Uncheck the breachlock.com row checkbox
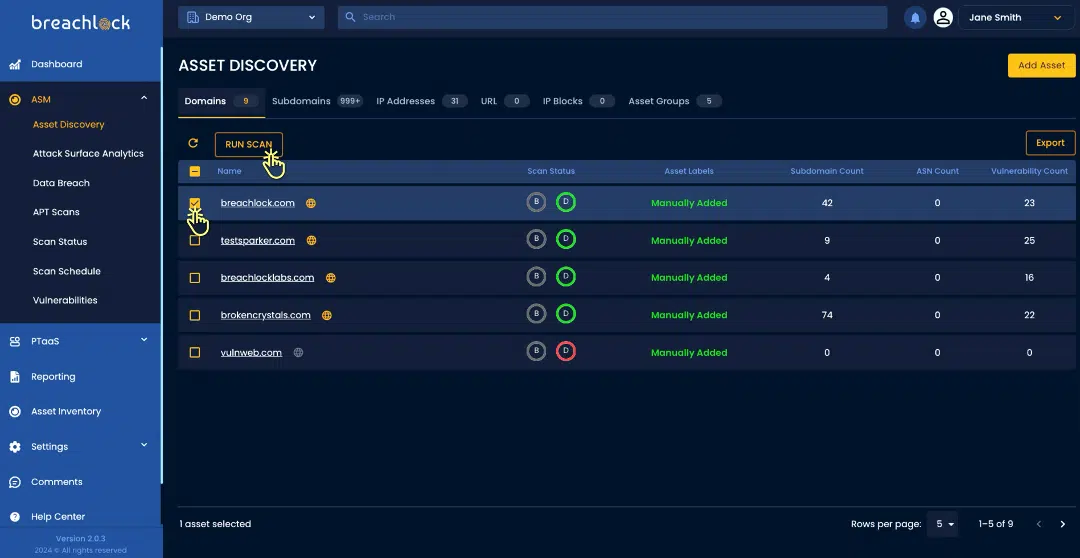 tap(195, 203)
